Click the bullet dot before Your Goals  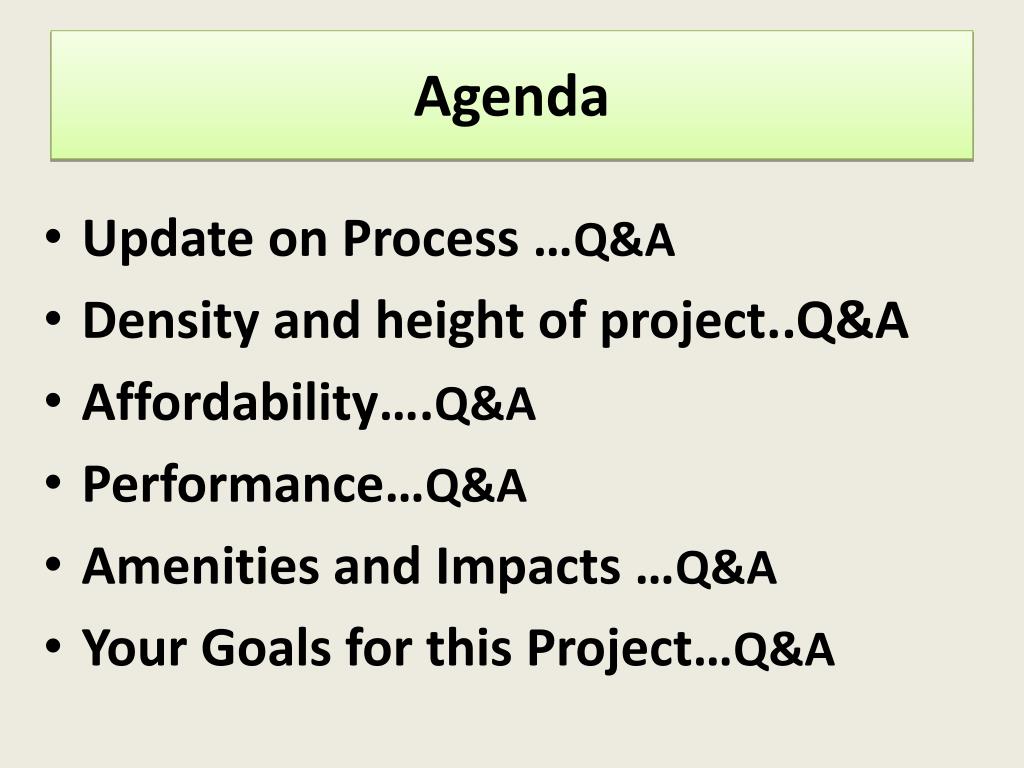[x=54, y=645]
